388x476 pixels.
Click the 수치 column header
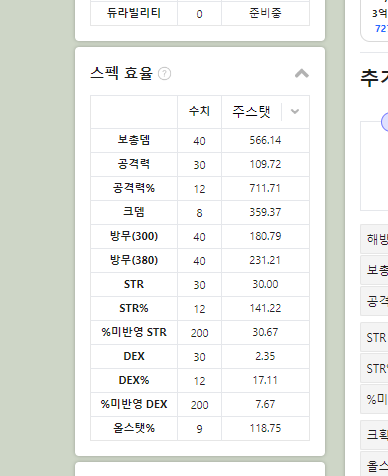(x=199, y=111)
